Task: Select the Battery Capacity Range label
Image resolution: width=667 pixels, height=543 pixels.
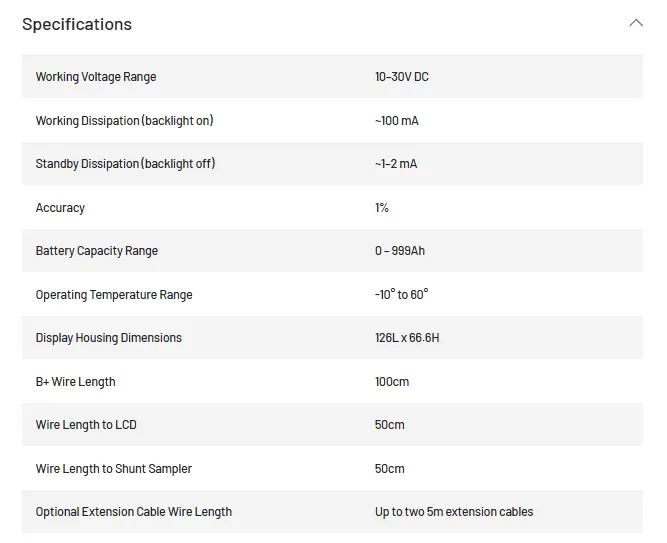Action: (97, 251)
